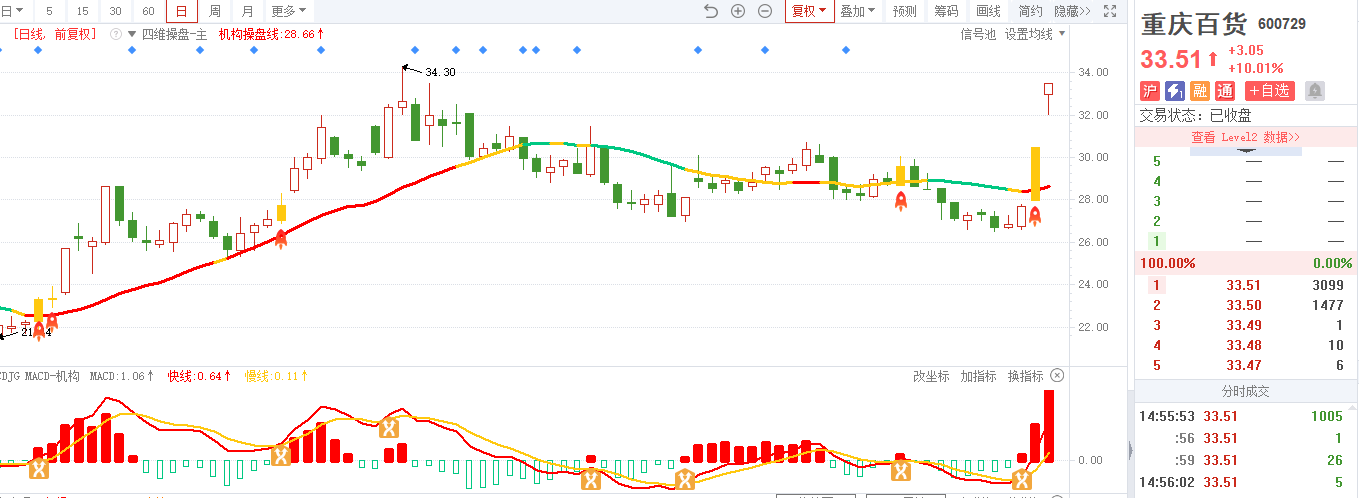The height and width of the screenshot is (498, 1359).
Task: Toggle the 画线 drawing tools
Action: click(988, 11)
